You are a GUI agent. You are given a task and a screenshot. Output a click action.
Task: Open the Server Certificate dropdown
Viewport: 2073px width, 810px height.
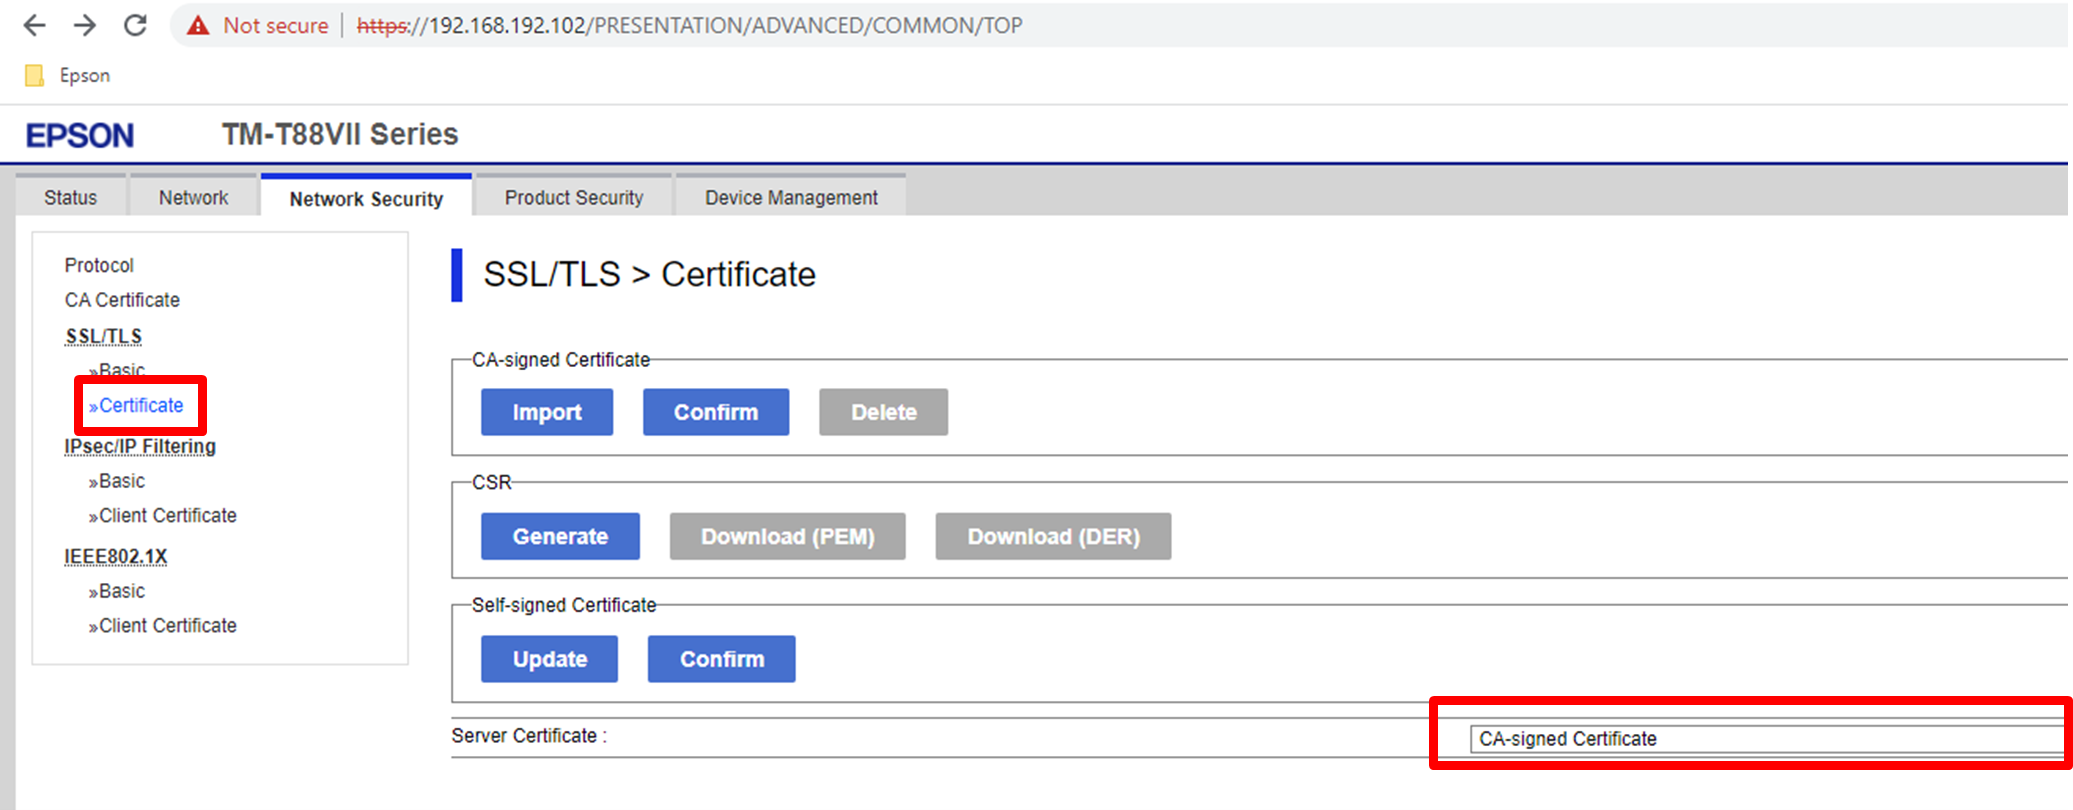pyautogui.click(x=1765, y=739)
